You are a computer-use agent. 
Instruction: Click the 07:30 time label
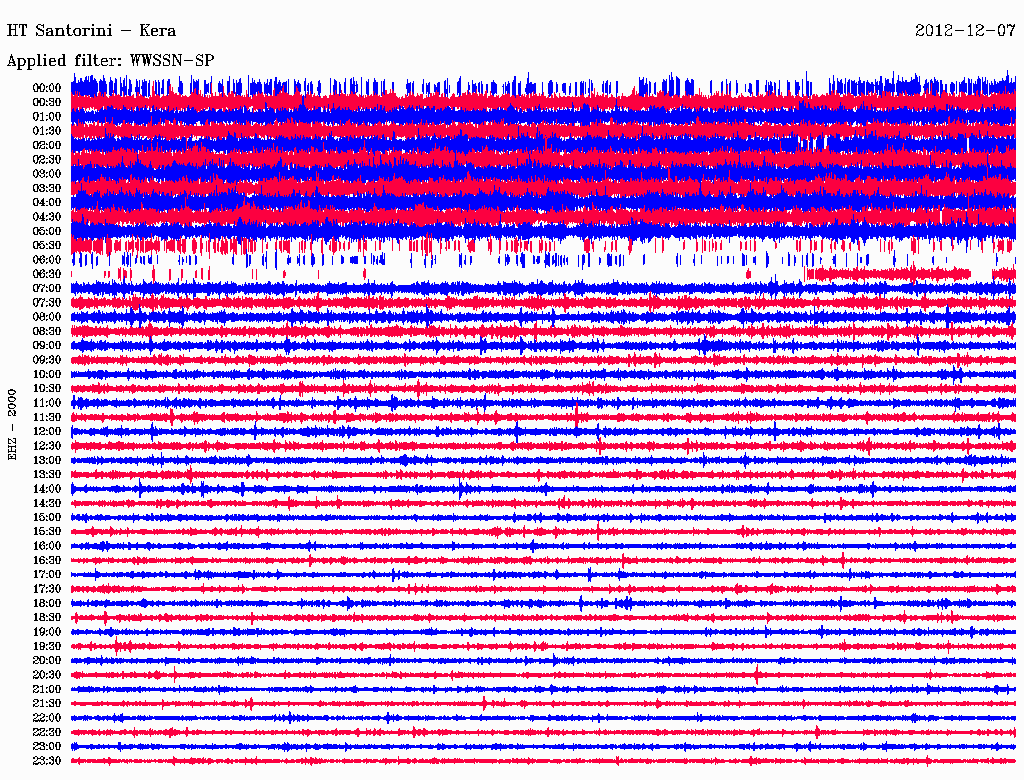click(x=47, y=303)
